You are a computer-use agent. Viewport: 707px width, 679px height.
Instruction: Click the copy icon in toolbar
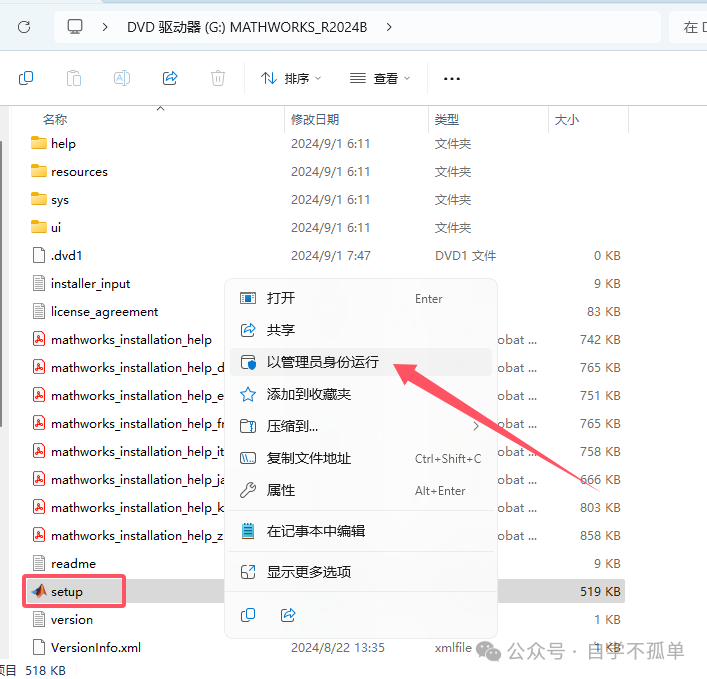tap(26, 78)
